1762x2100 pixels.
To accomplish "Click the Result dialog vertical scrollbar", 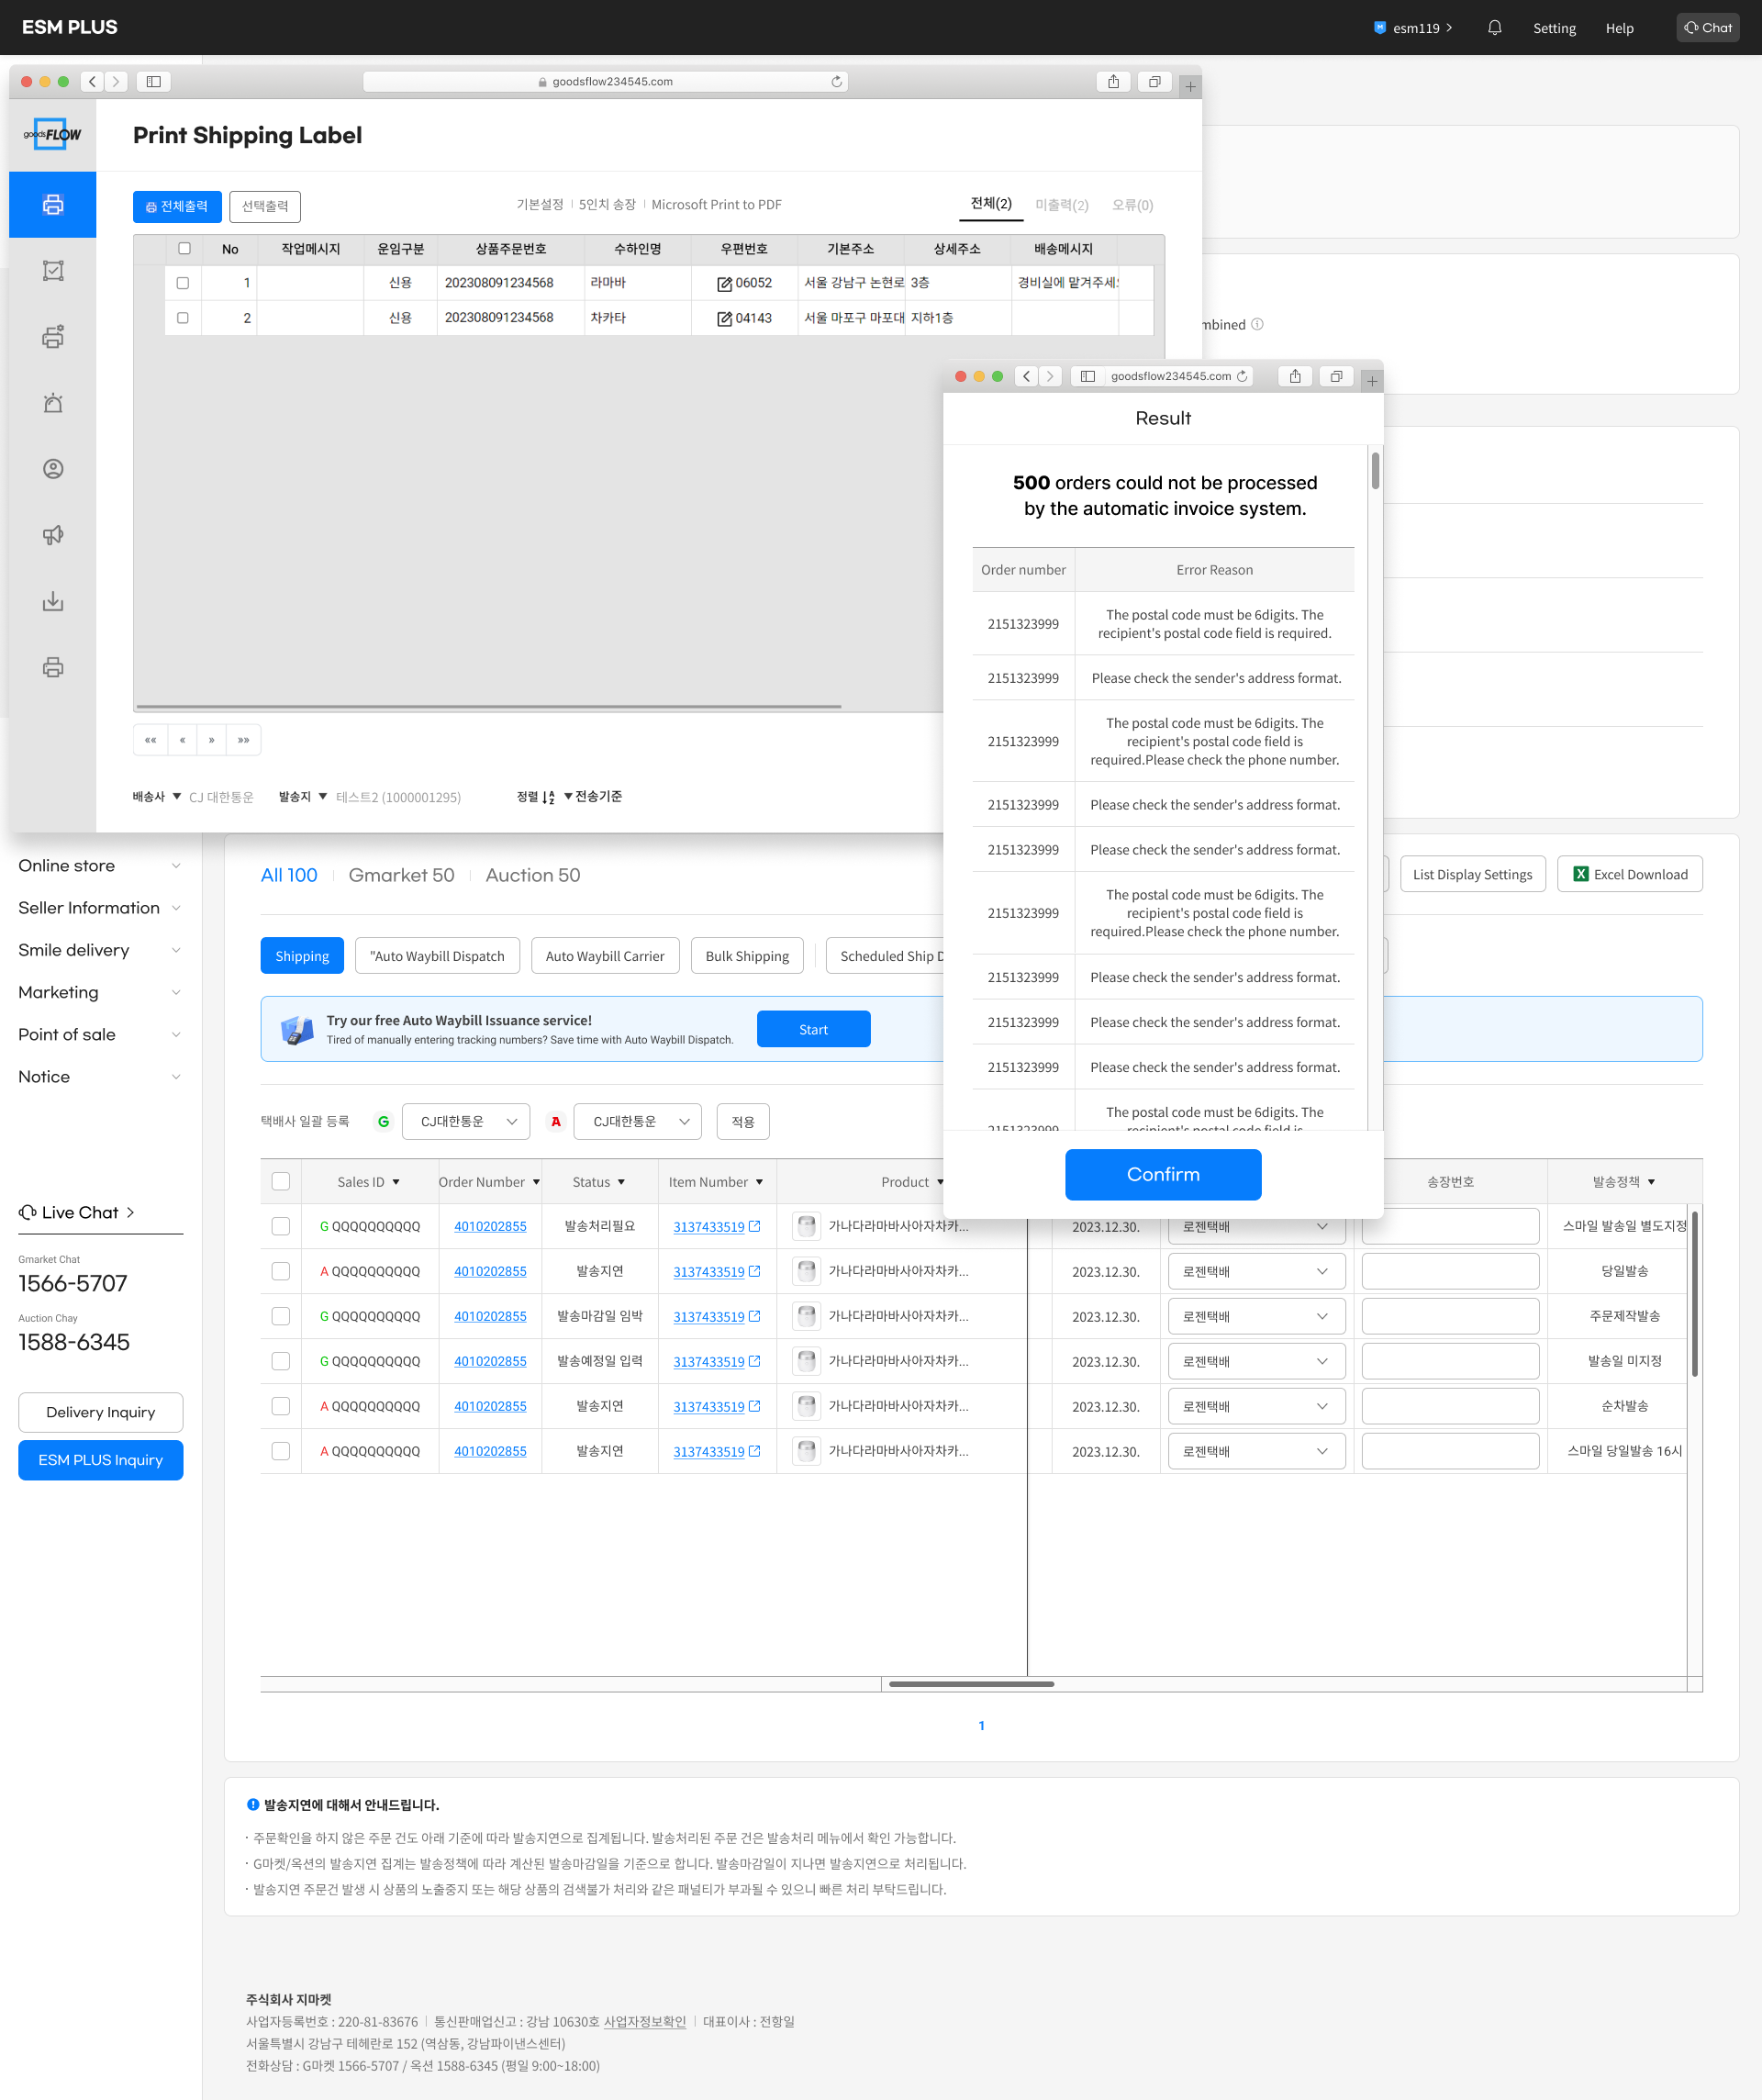I will 1375,471.
